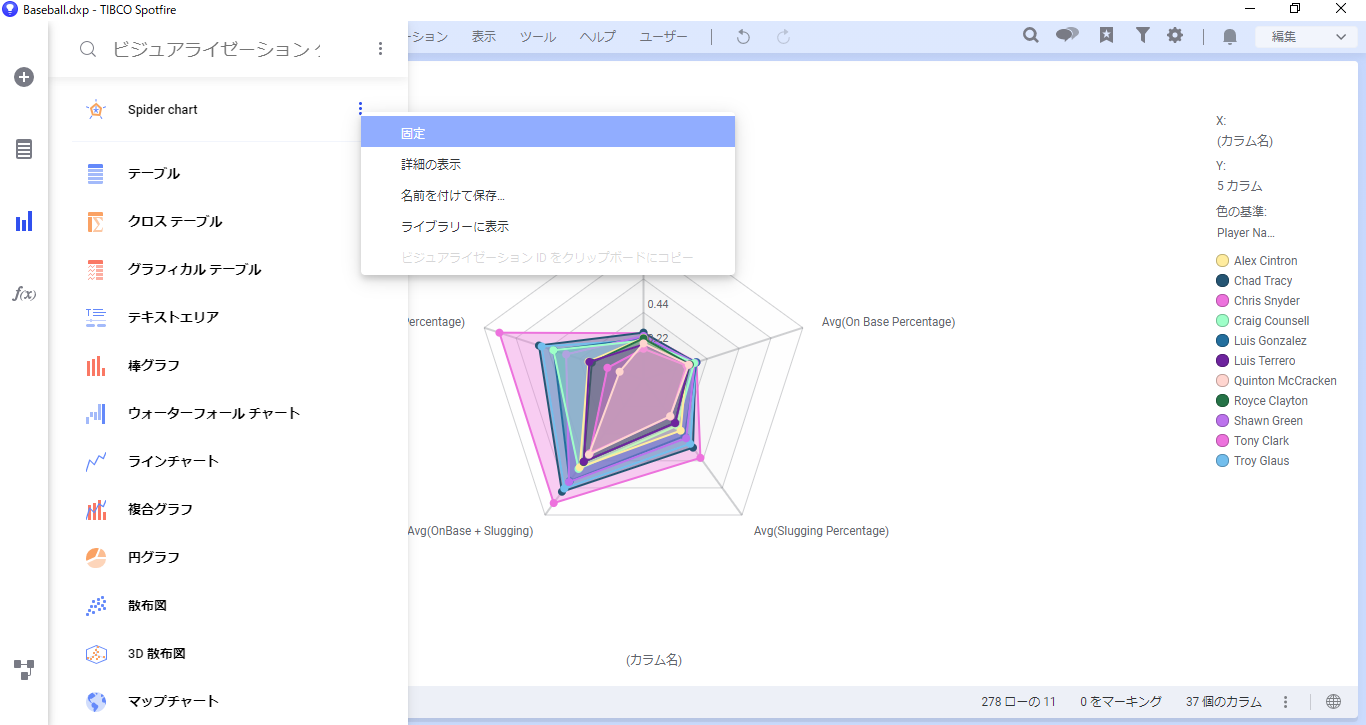
Task: Select the ラインチャート icon
Action: (96, 462)
